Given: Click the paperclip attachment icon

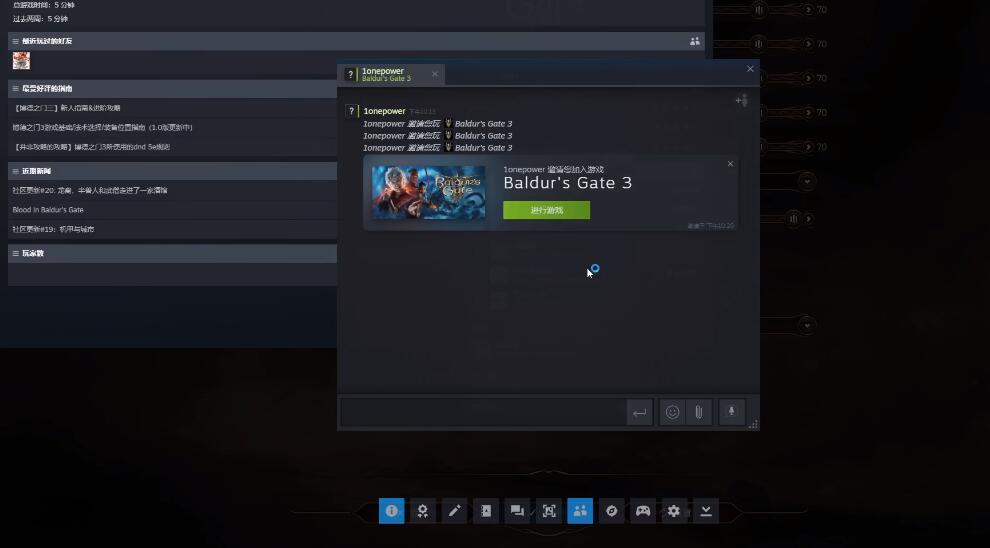Looking at the screenshot, I should point(699,412).
